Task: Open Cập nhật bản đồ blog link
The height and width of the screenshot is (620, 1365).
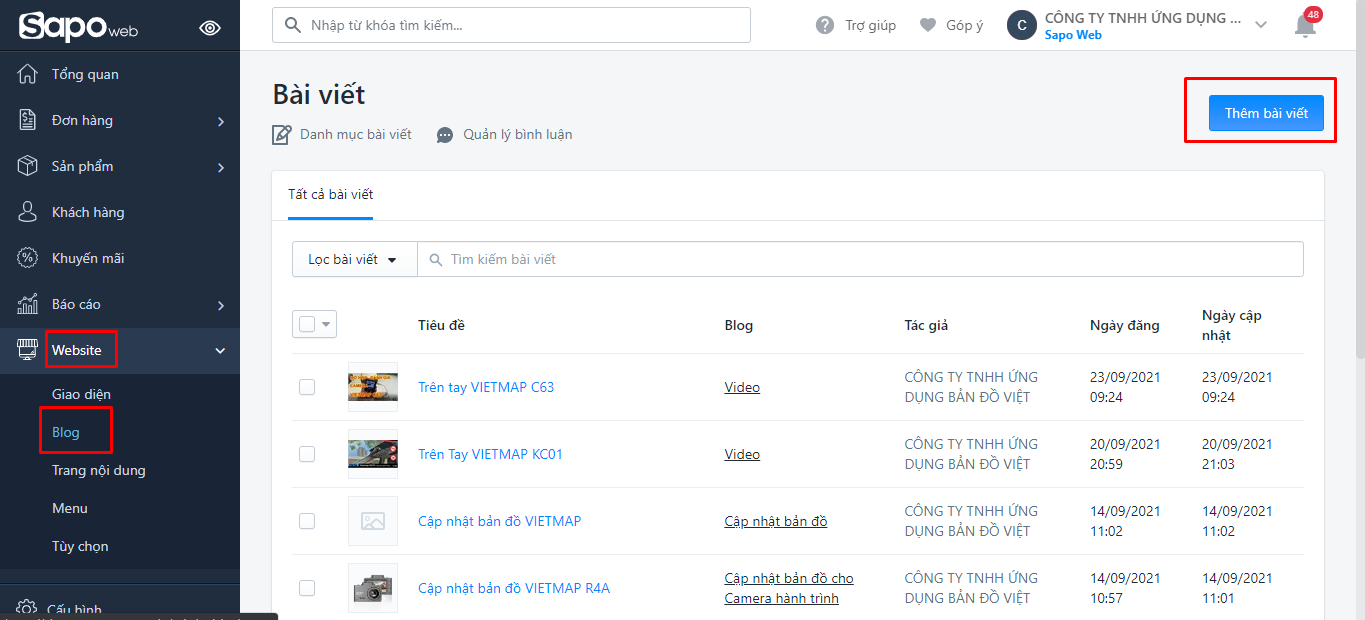Action: coord(776,521)
